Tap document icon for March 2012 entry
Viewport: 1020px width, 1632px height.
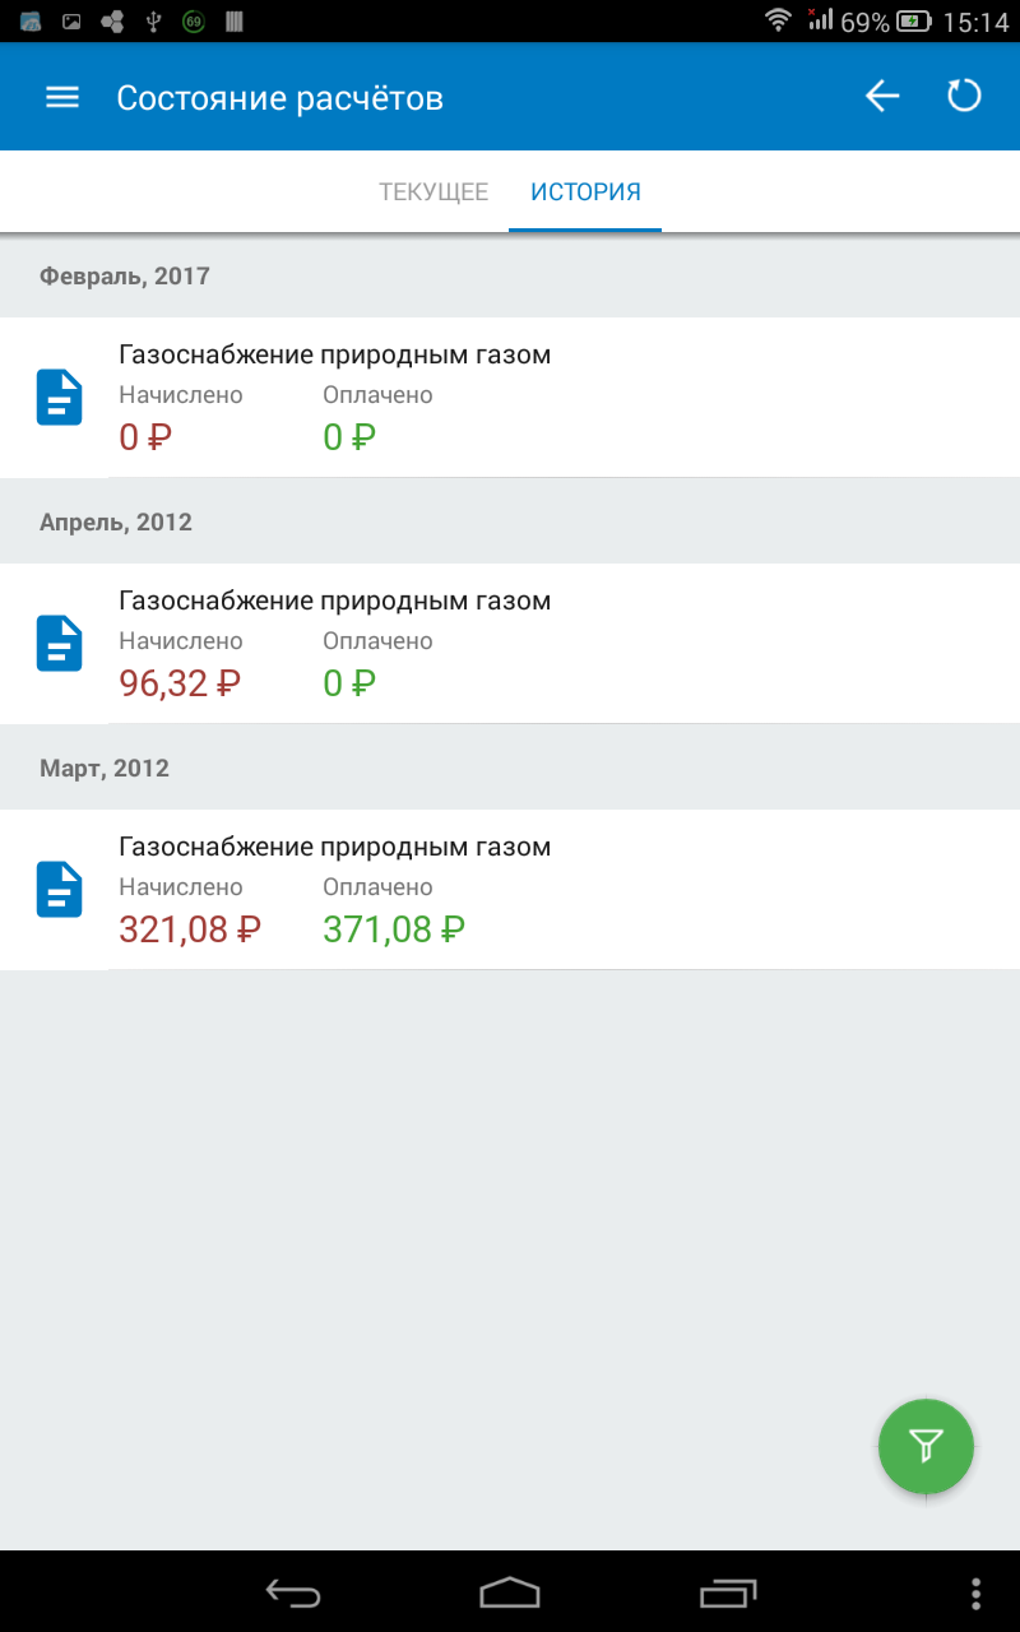[60, 889]
